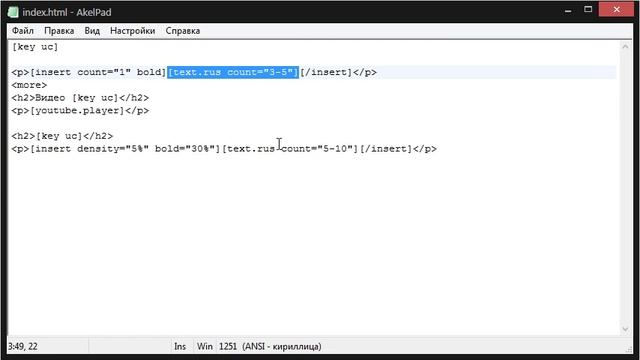This screenshot has width=640, height=360.
Task: Click "[insert count="1" bold]" text
Action: 98,72
